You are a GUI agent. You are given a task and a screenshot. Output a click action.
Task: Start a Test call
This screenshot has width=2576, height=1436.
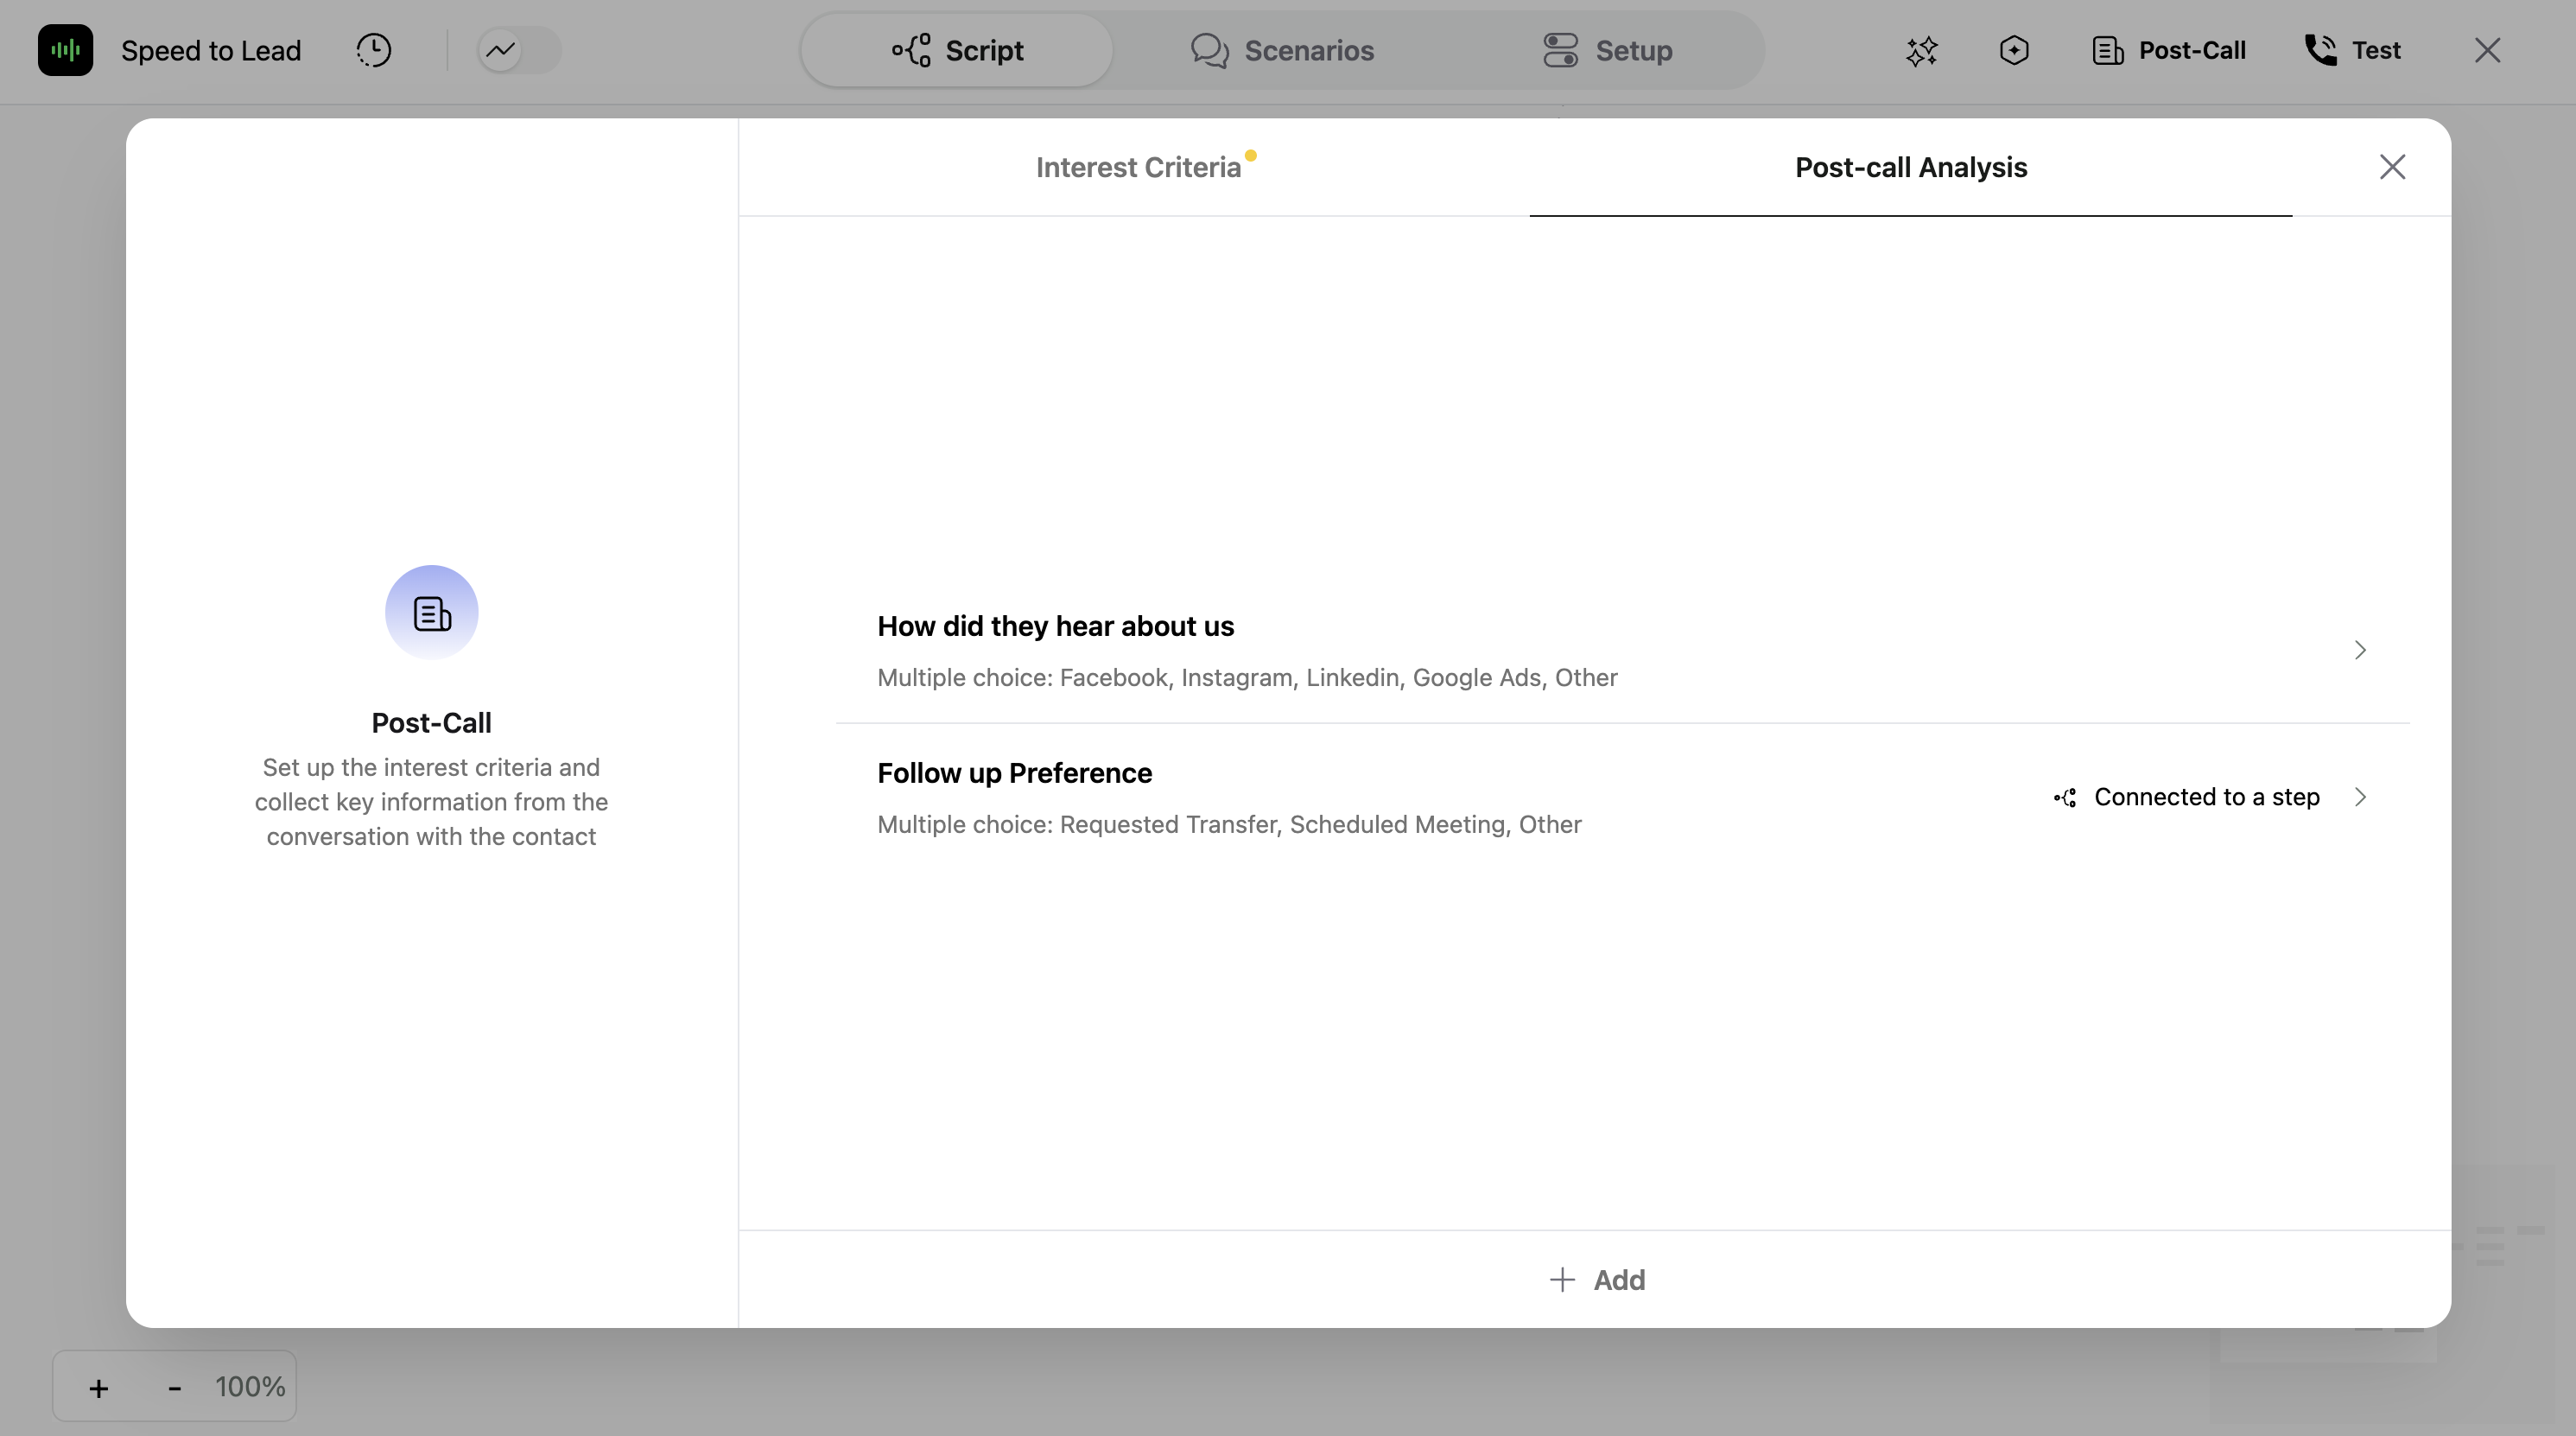[2352, 50]
